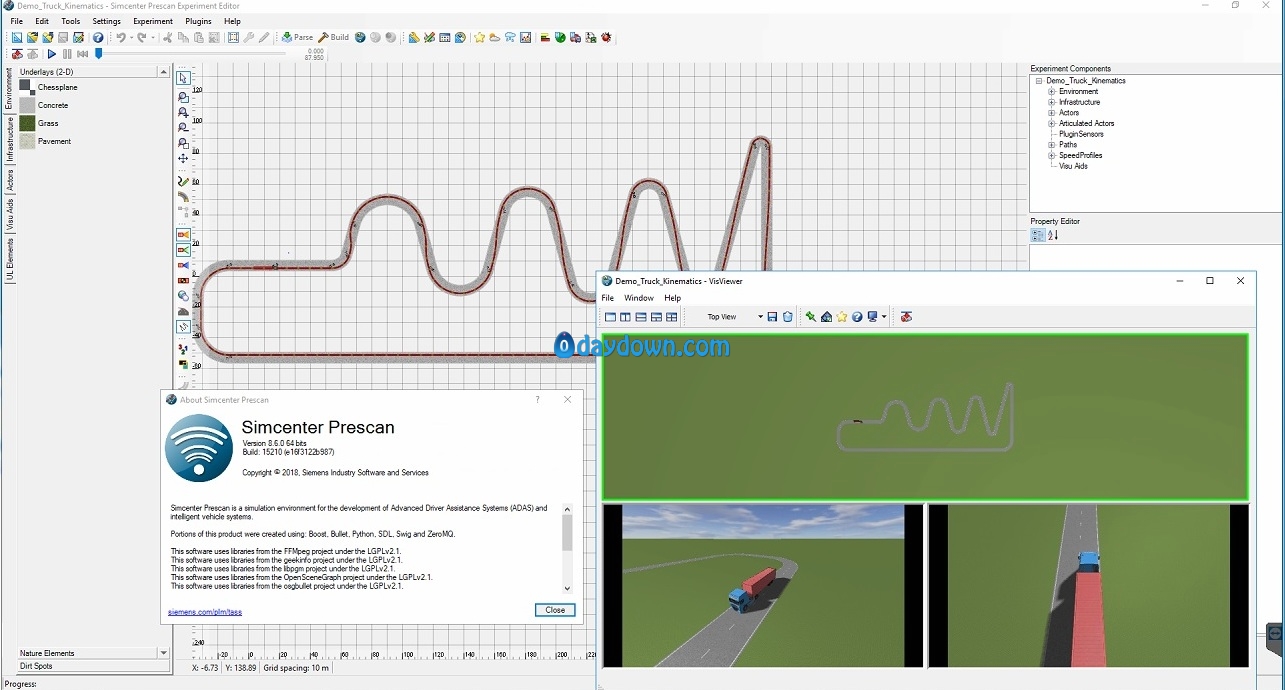This screenshot has width=1285, height=690.
Task: Click the Property Editor categorized view icon
Action: point(1038,235)
